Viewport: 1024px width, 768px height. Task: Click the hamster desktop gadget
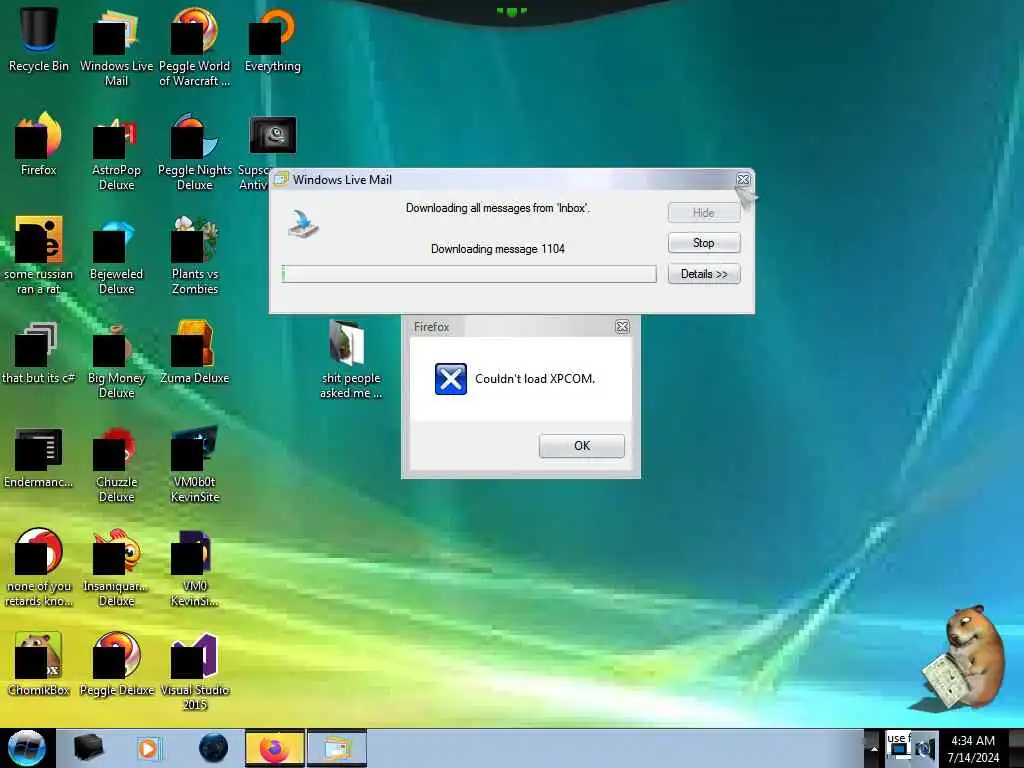pyautogui.click(x=964, y=656)
